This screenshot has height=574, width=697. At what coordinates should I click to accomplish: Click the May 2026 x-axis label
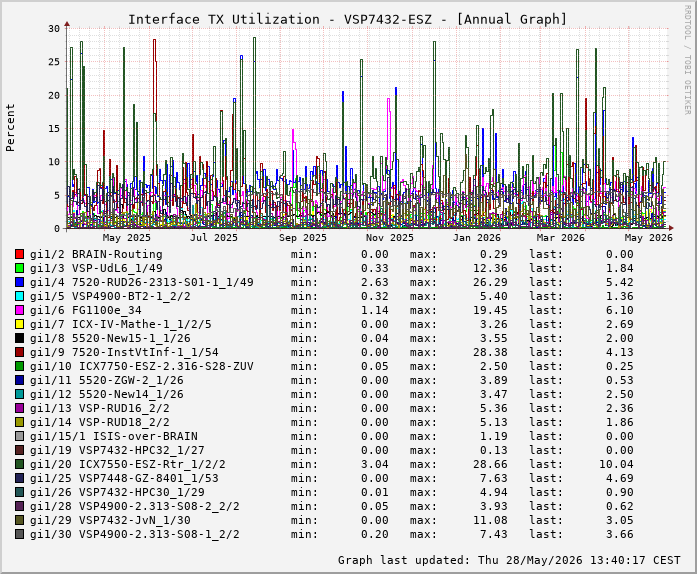(x=649, y=238)
